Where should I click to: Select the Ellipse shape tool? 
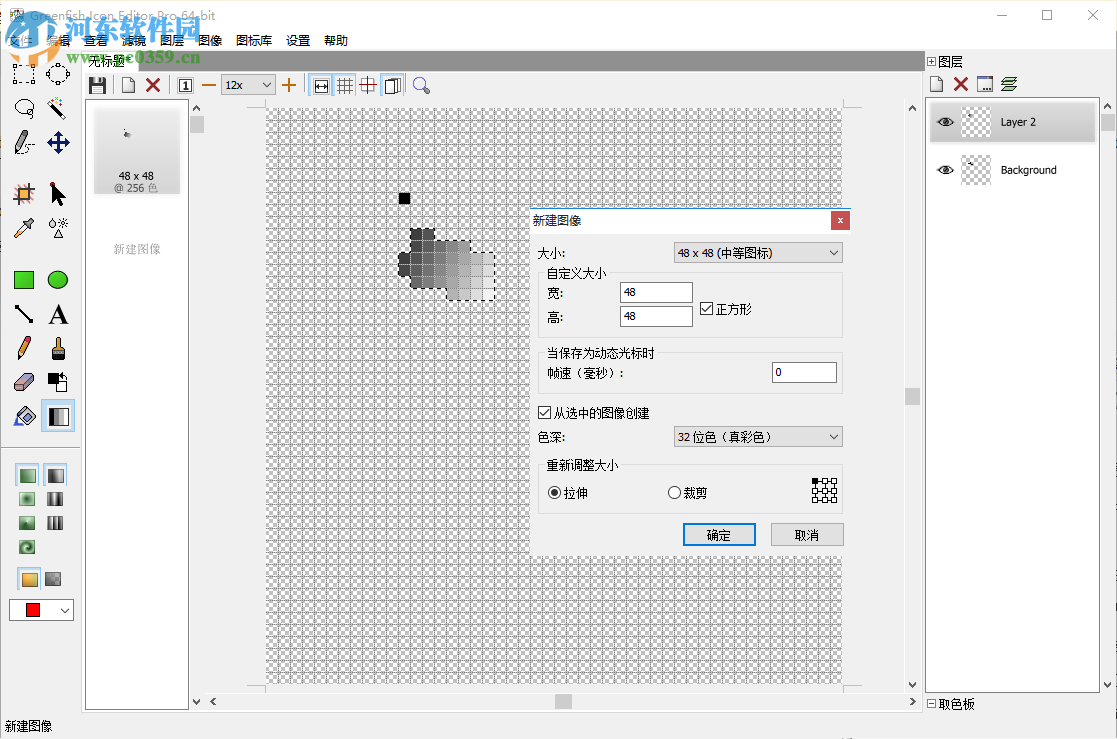[57, 280]
